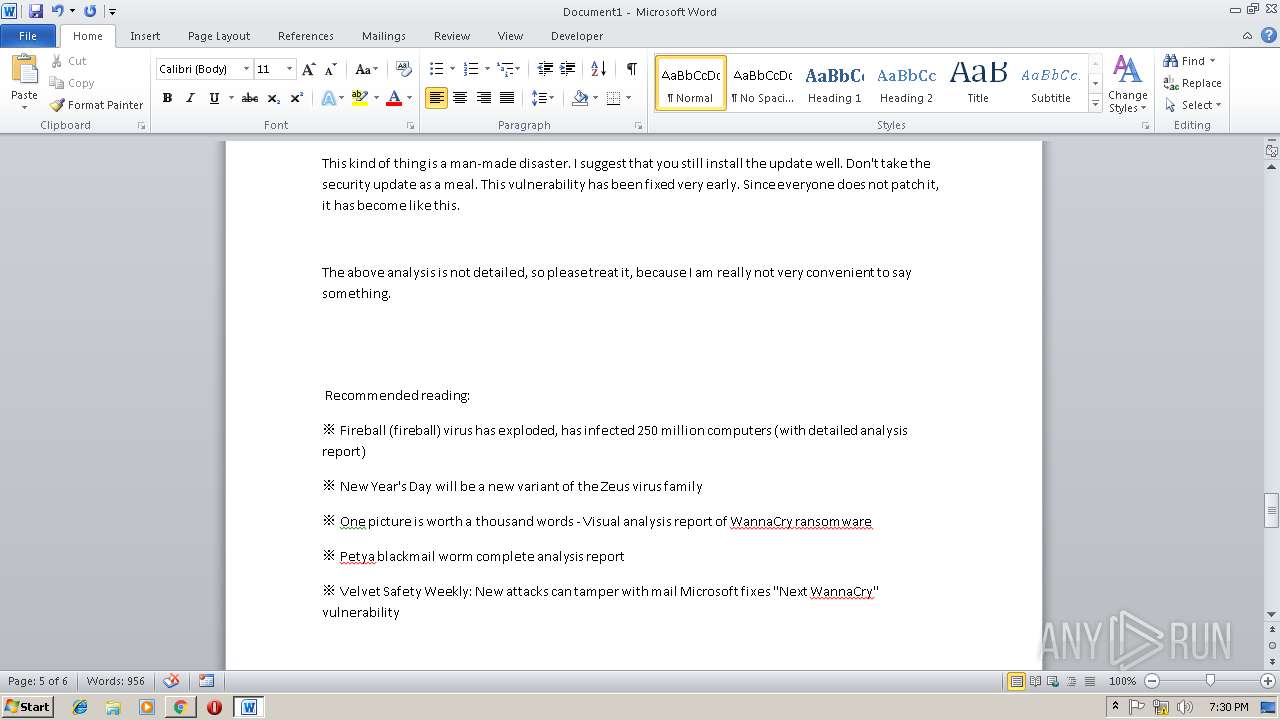Click the Windows Start button
The height and width of the screenshot is (720, 1280).
[x=28, y=706]
